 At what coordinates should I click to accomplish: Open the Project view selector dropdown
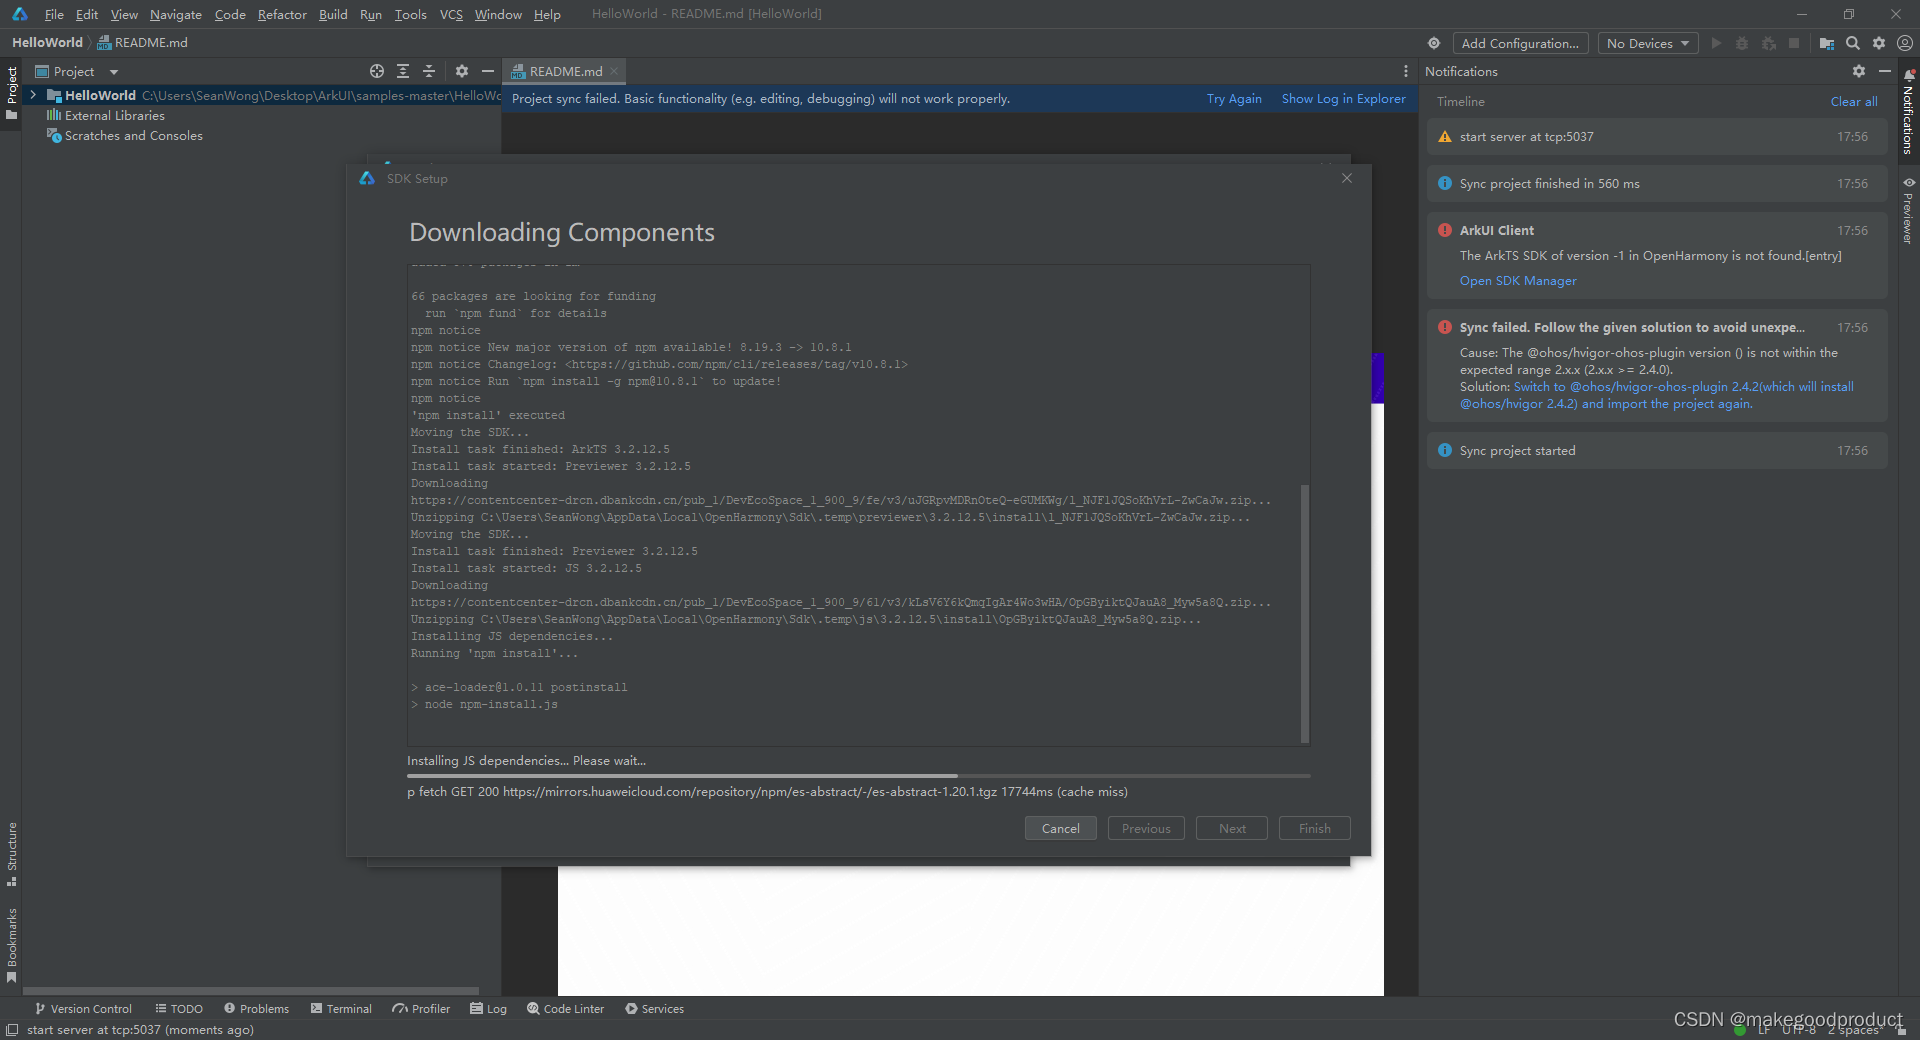click(77, 71)
